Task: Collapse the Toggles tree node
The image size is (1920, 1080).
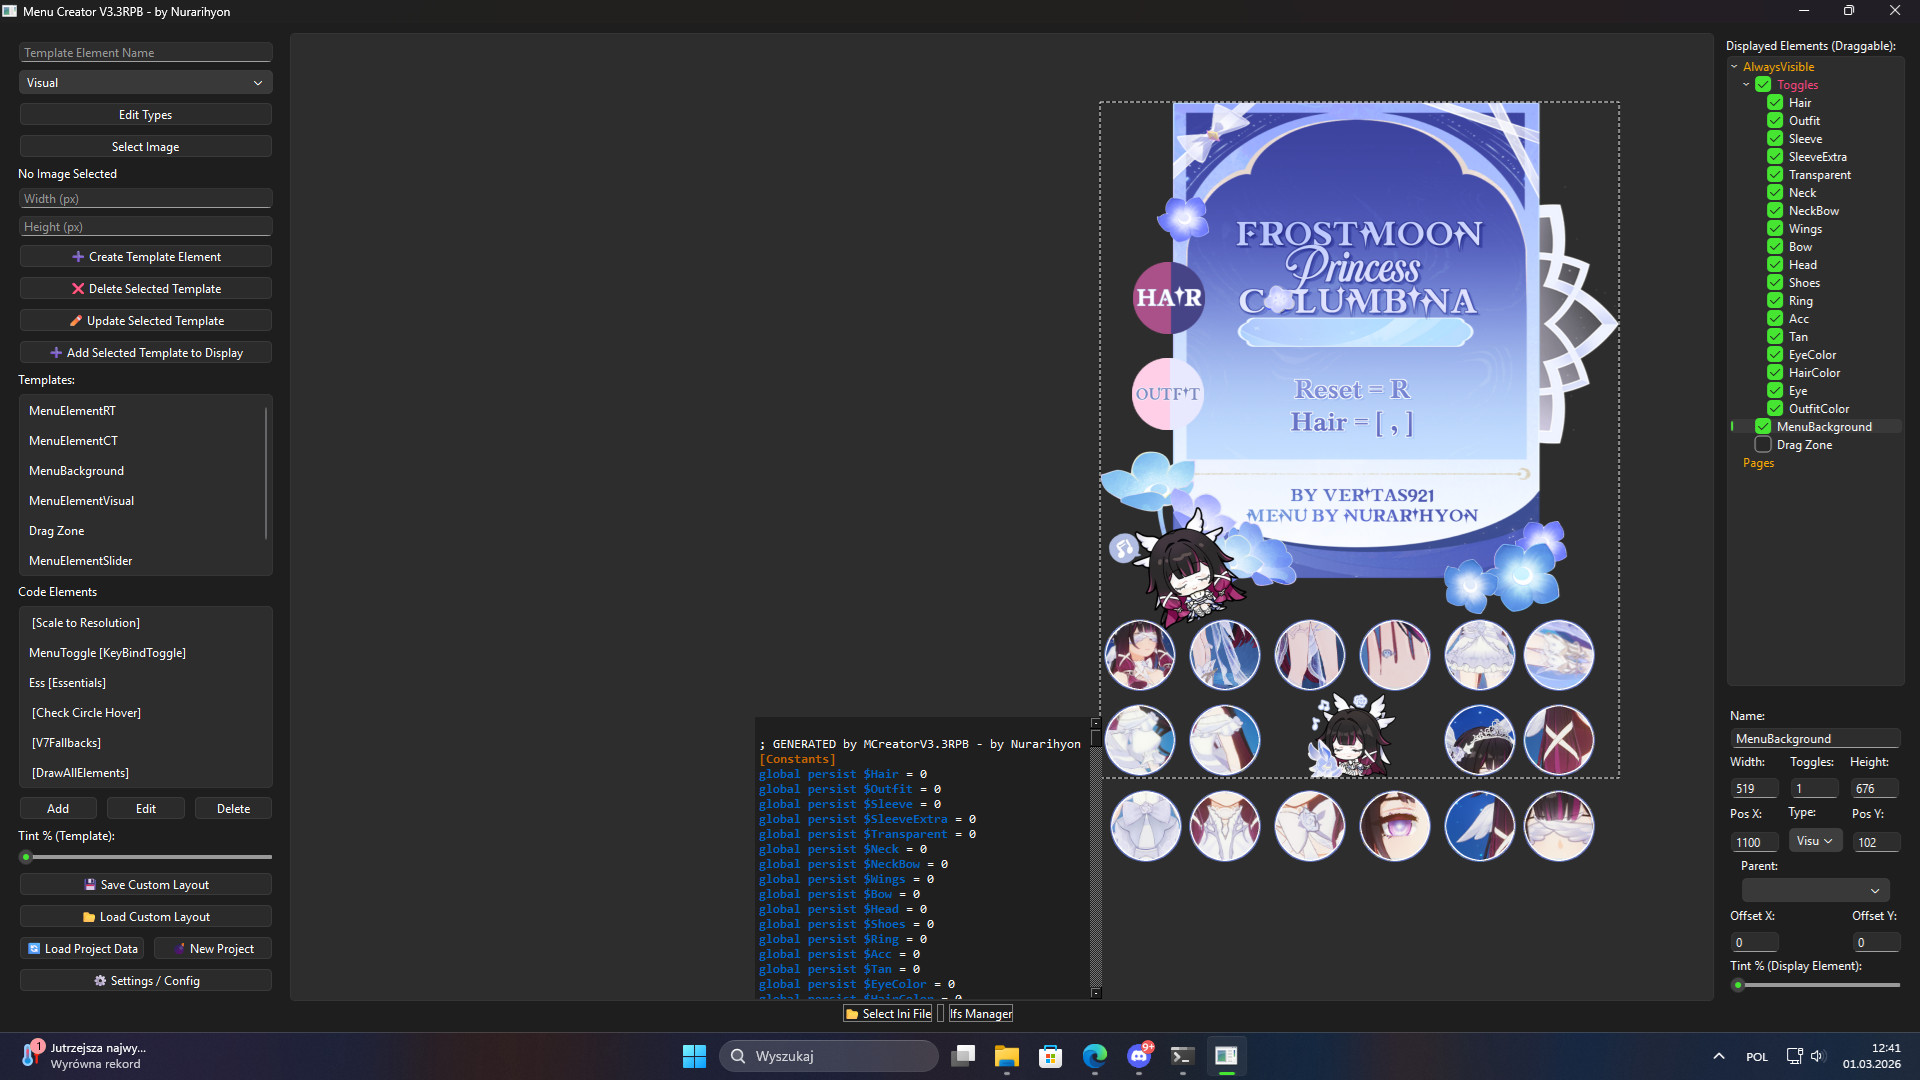Action: pos(1746,85)
